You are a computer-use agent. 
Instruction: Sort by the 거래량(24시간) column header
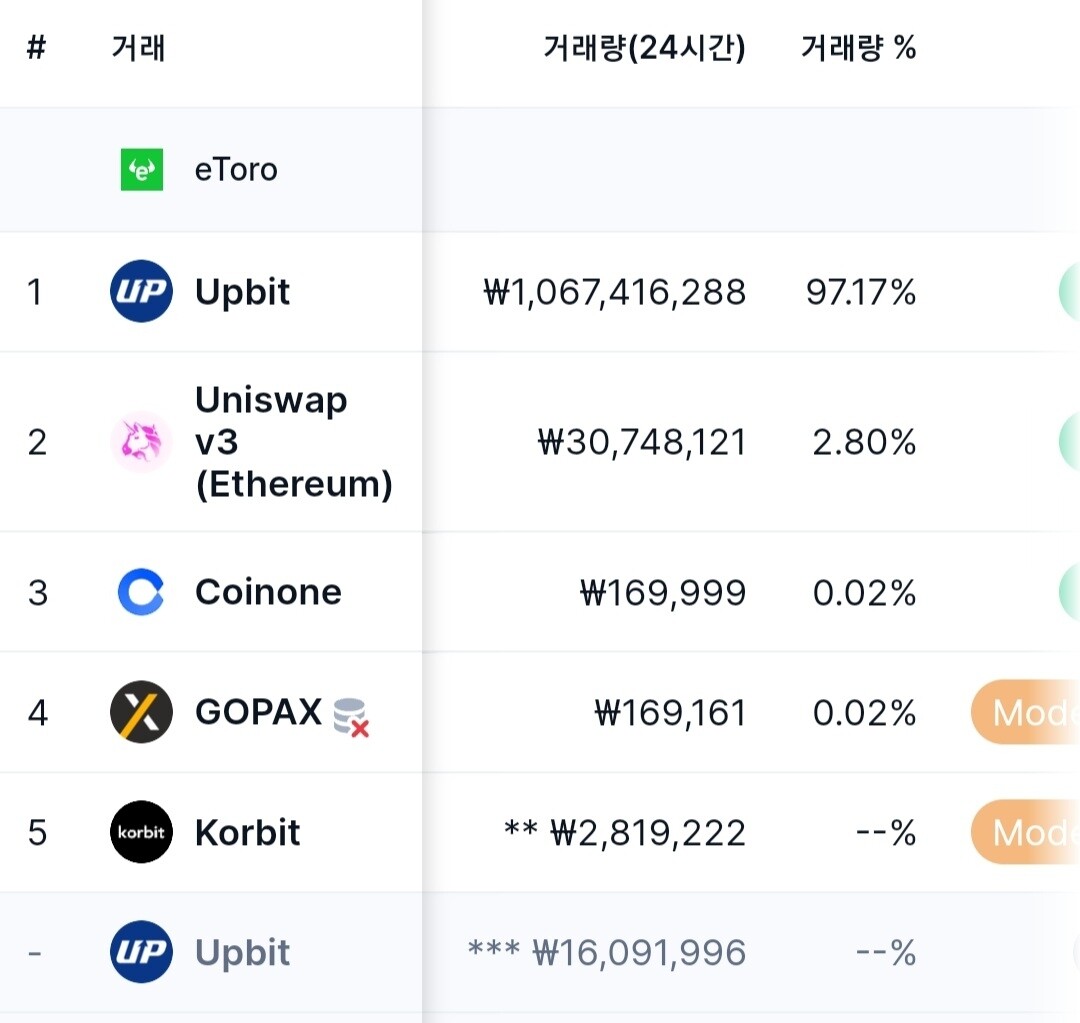pos(645,47)
